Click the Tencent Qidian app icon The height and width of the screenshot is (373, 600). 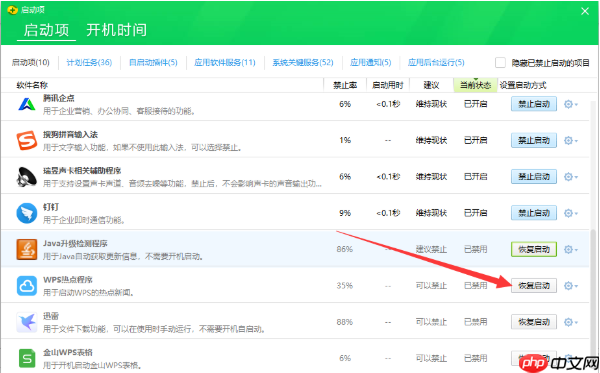27,104
